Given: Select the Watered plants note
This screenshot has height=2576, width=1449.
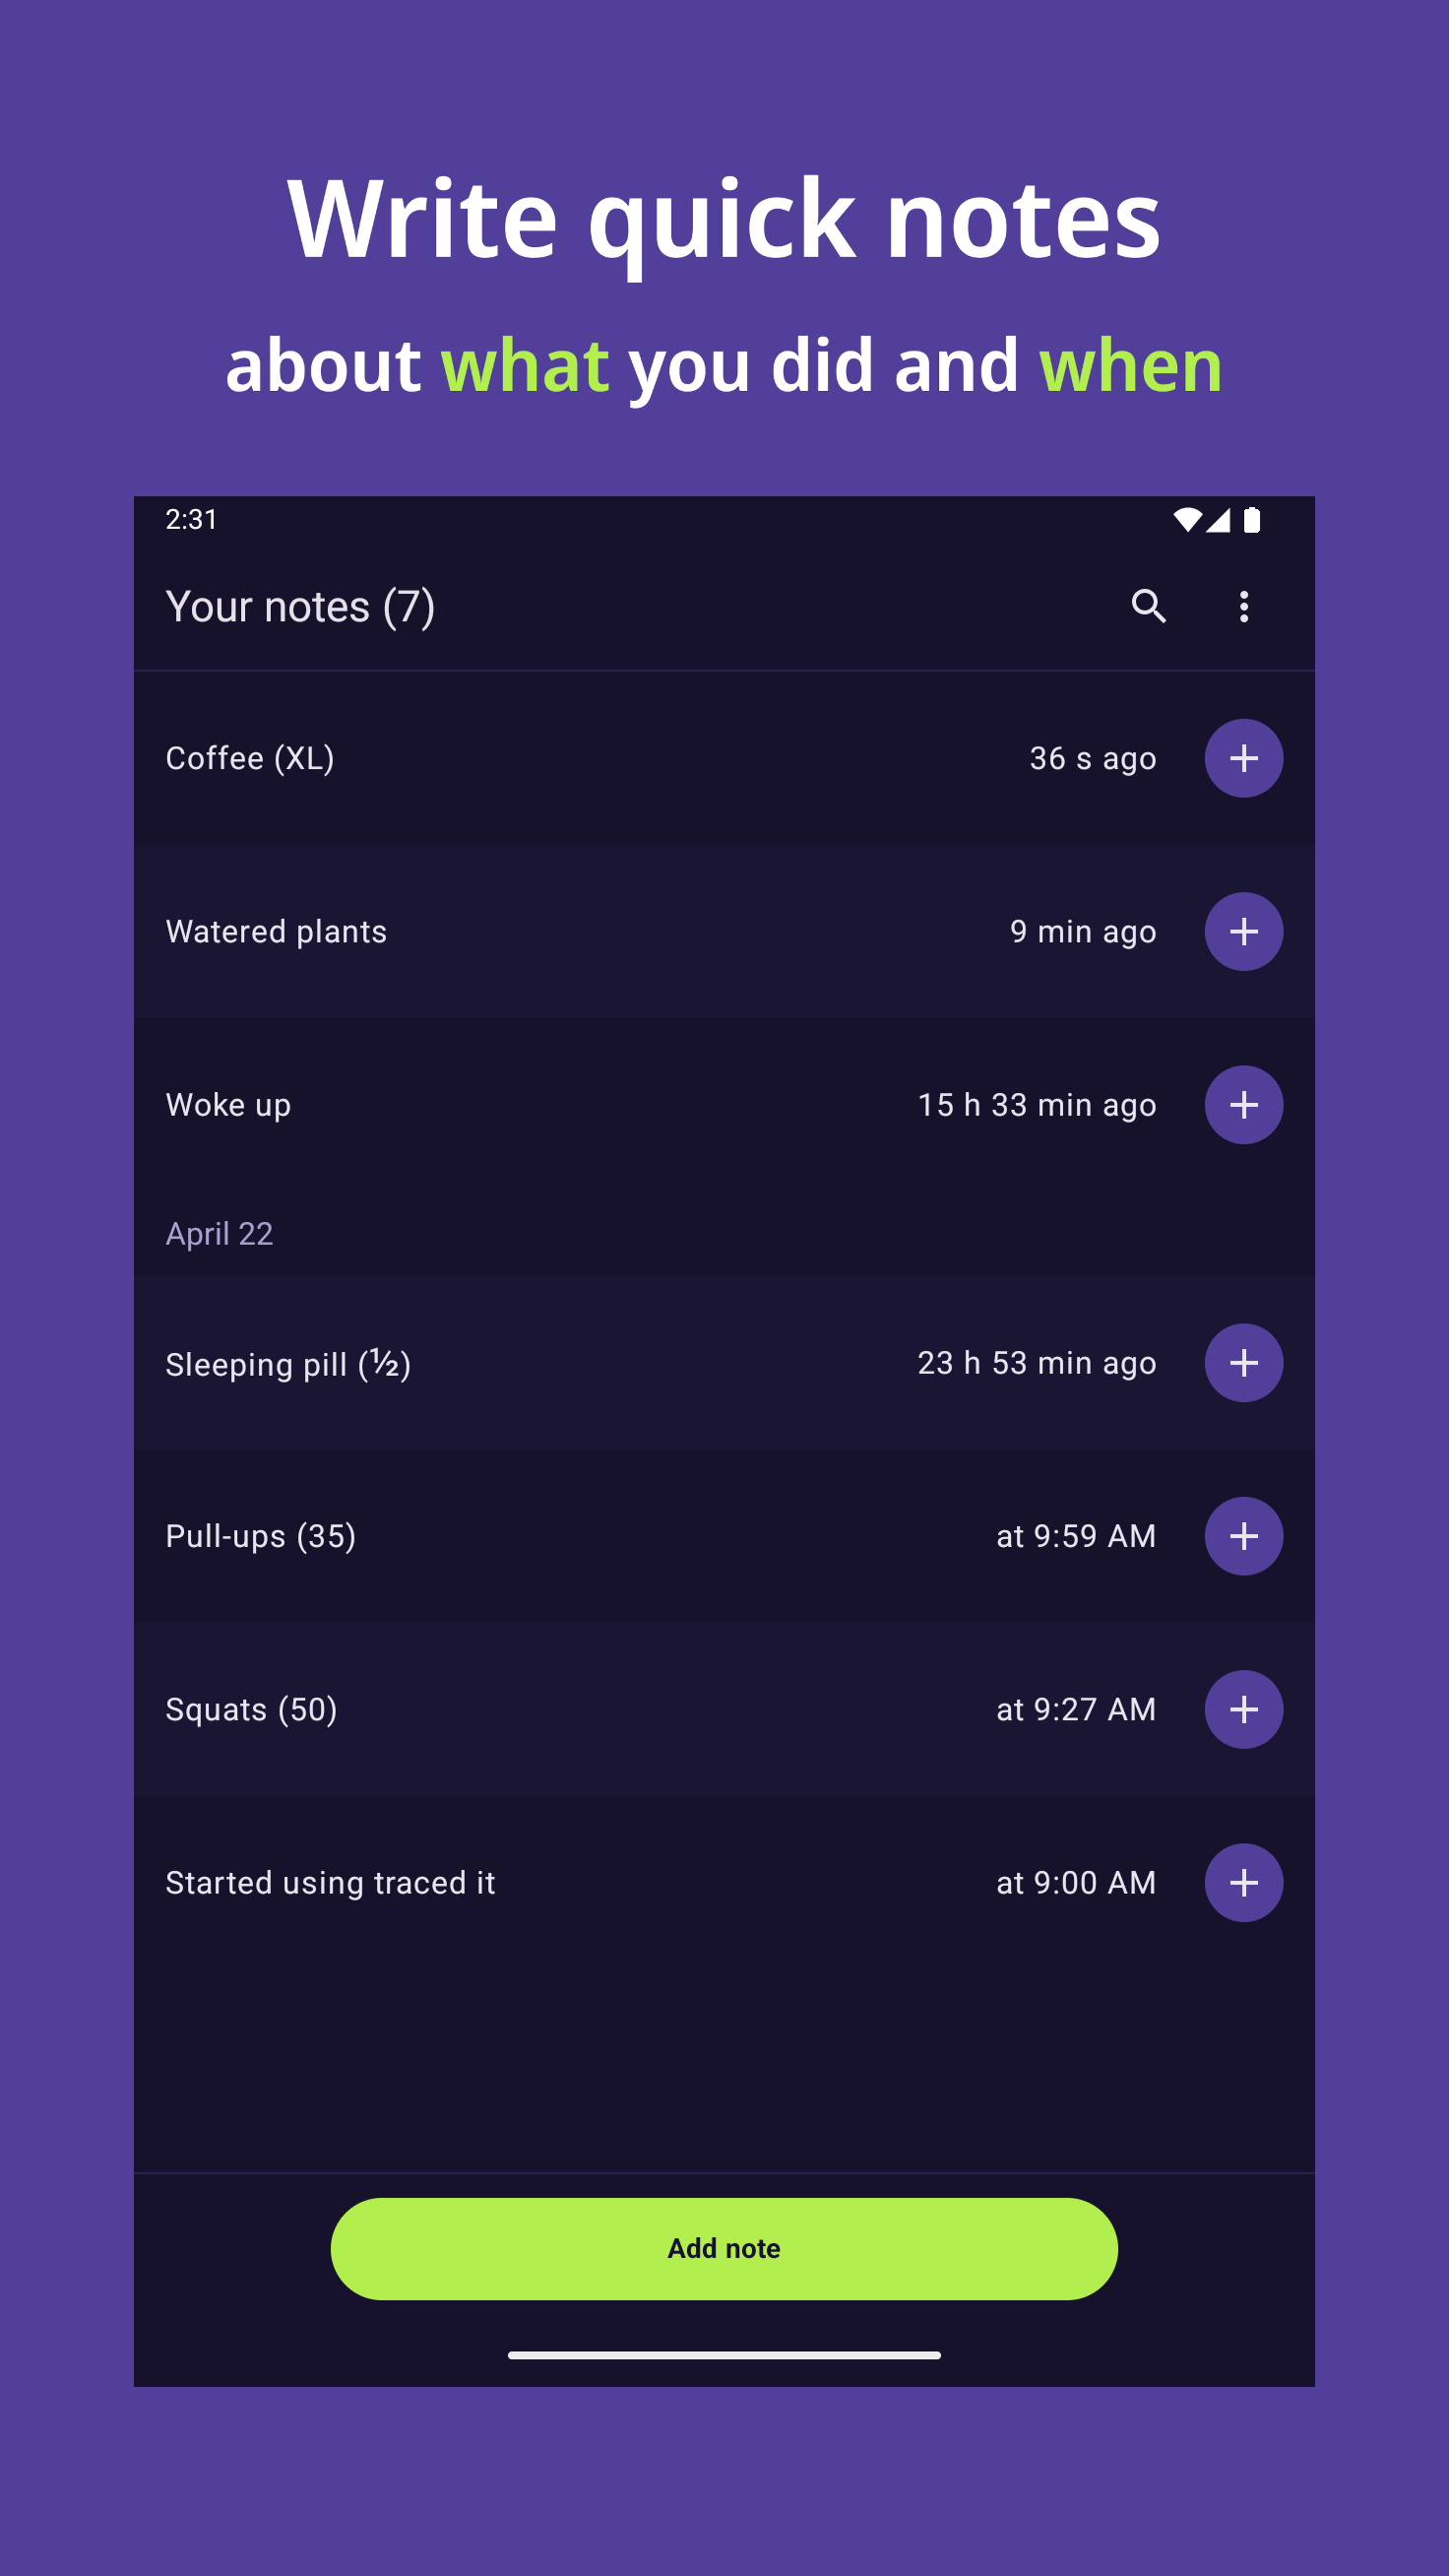Looking at the screenshot, I should 276,931.
